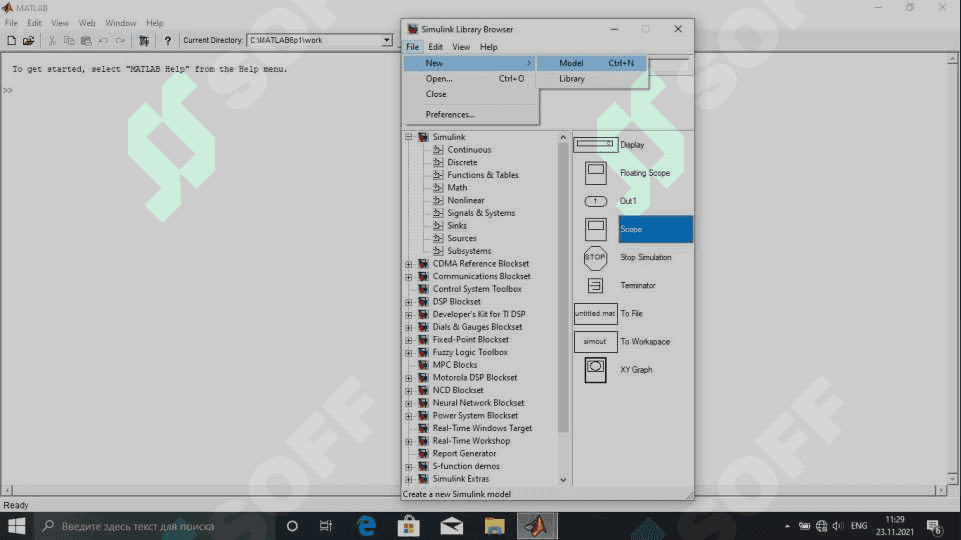Image resolution: width=961 pixels, height=540 pixels.
Task: Click Open... in the File menu
Action: (471, 78)
